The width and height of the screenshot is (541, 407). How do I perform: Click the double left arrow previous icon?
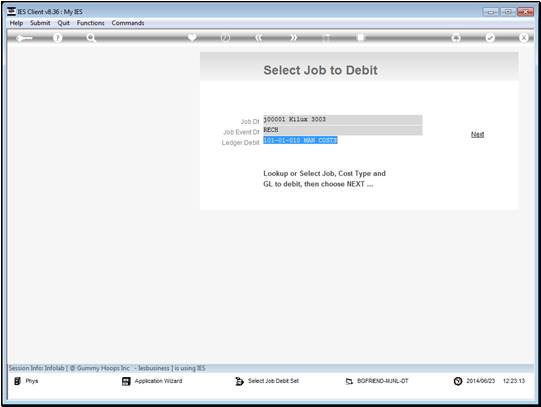click(x=259, y=38)
